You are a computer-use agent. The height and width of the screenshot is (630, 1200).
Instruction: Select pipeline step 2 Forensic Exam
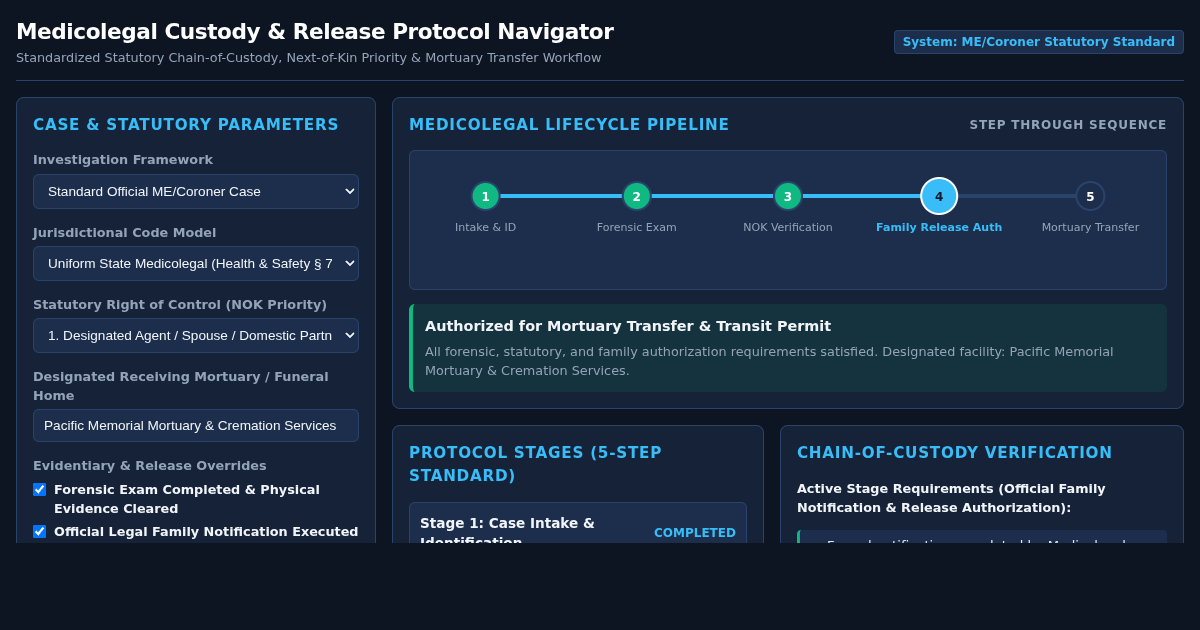click(636, 196)
